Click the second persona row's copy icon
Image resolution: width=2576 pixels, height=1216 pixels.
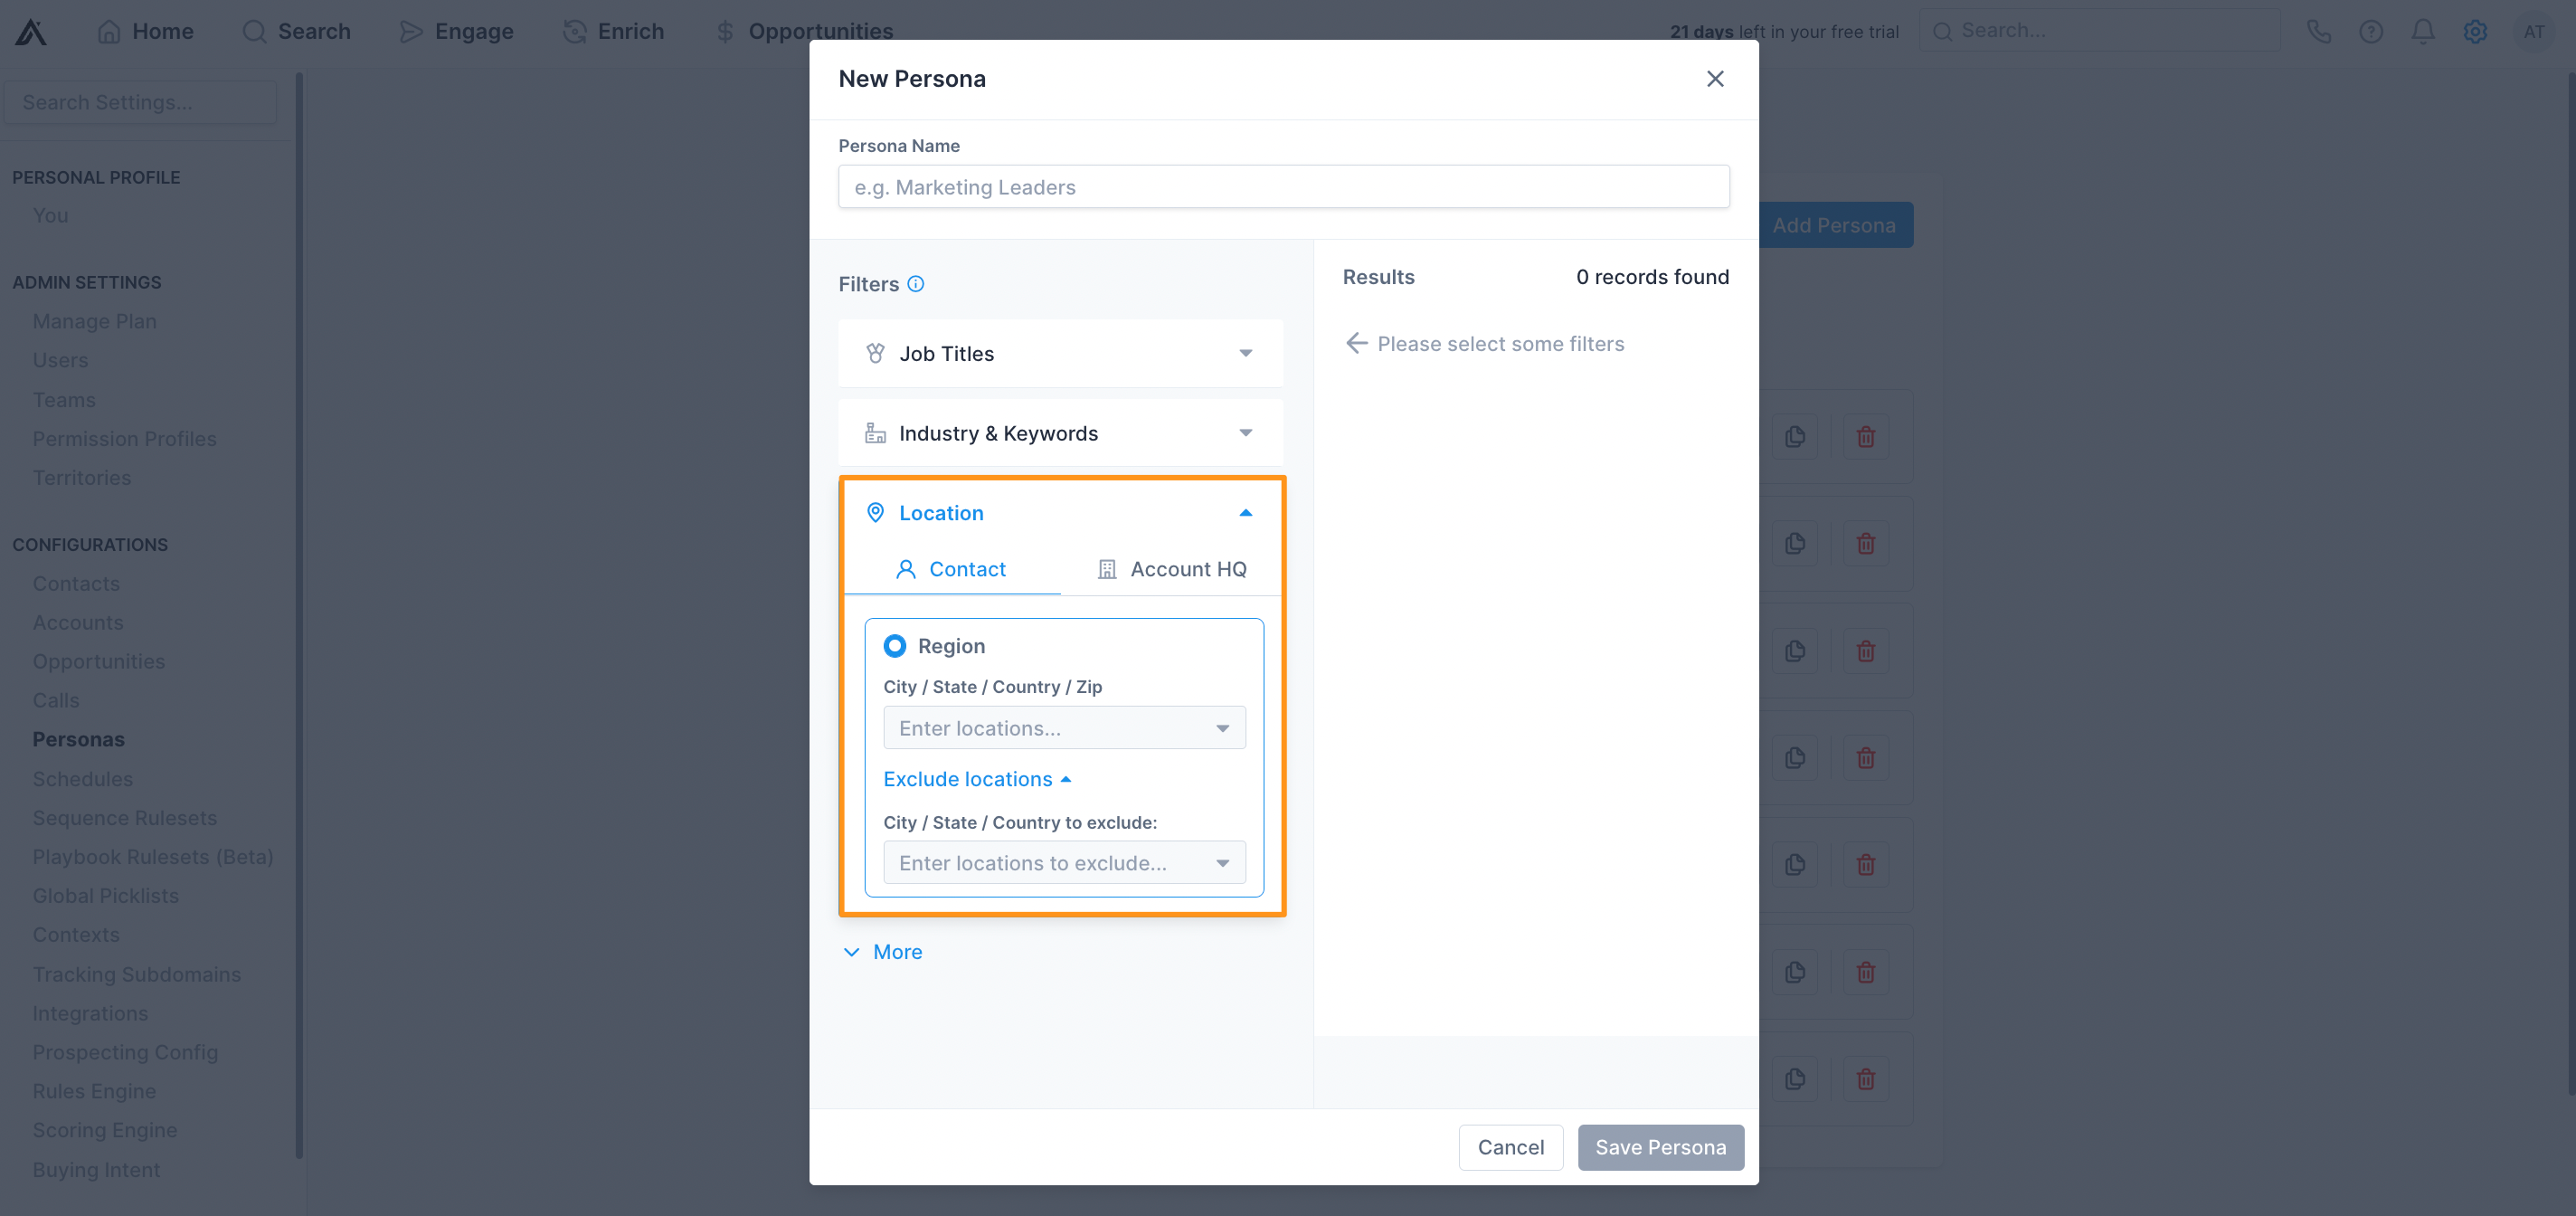[1795, 544]
